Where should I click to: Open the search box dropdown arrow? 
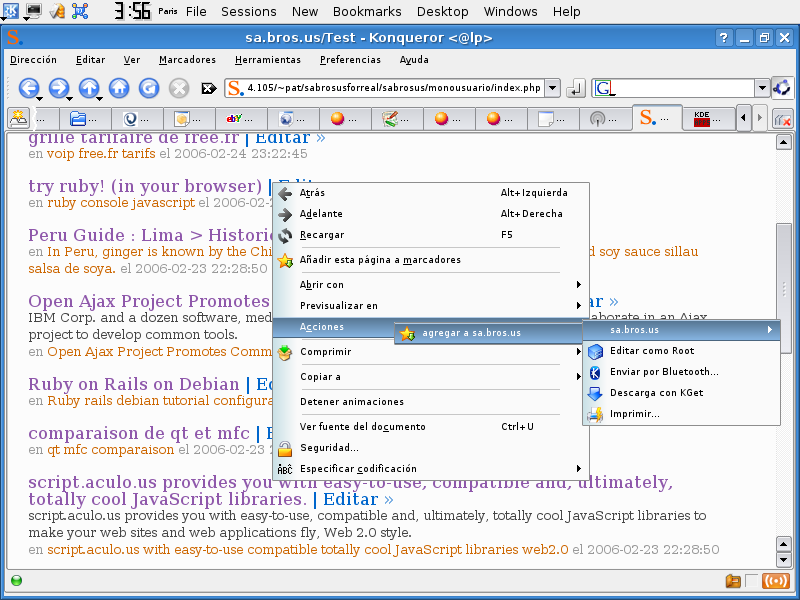(x=762, y=88)
